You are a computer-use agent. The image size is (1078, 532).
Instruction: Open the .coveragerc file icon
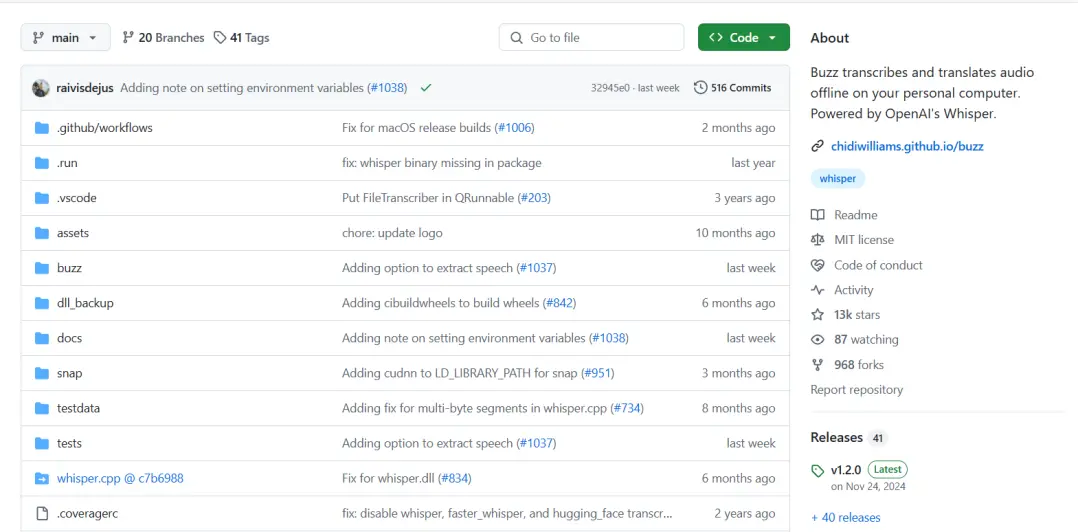[x=42, y=513]
